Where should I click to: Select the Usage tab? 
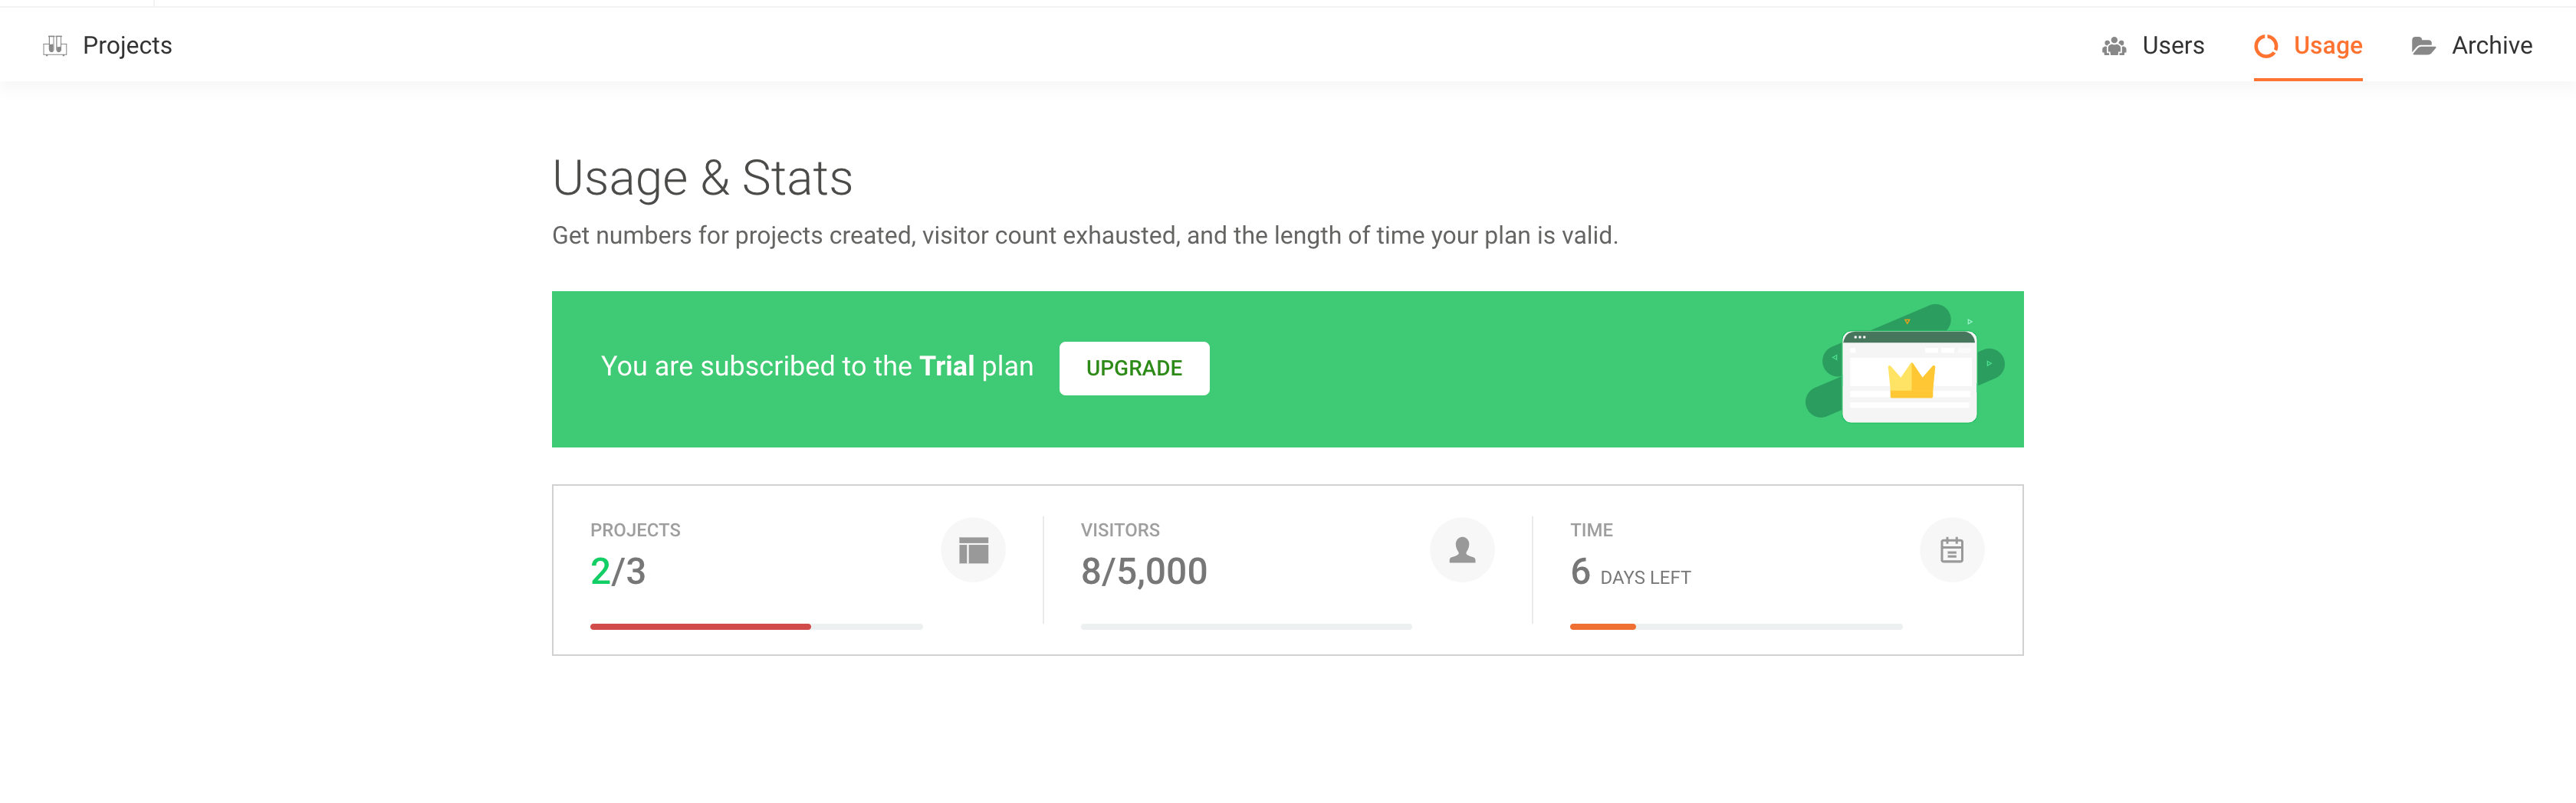tap(2327, 46)
